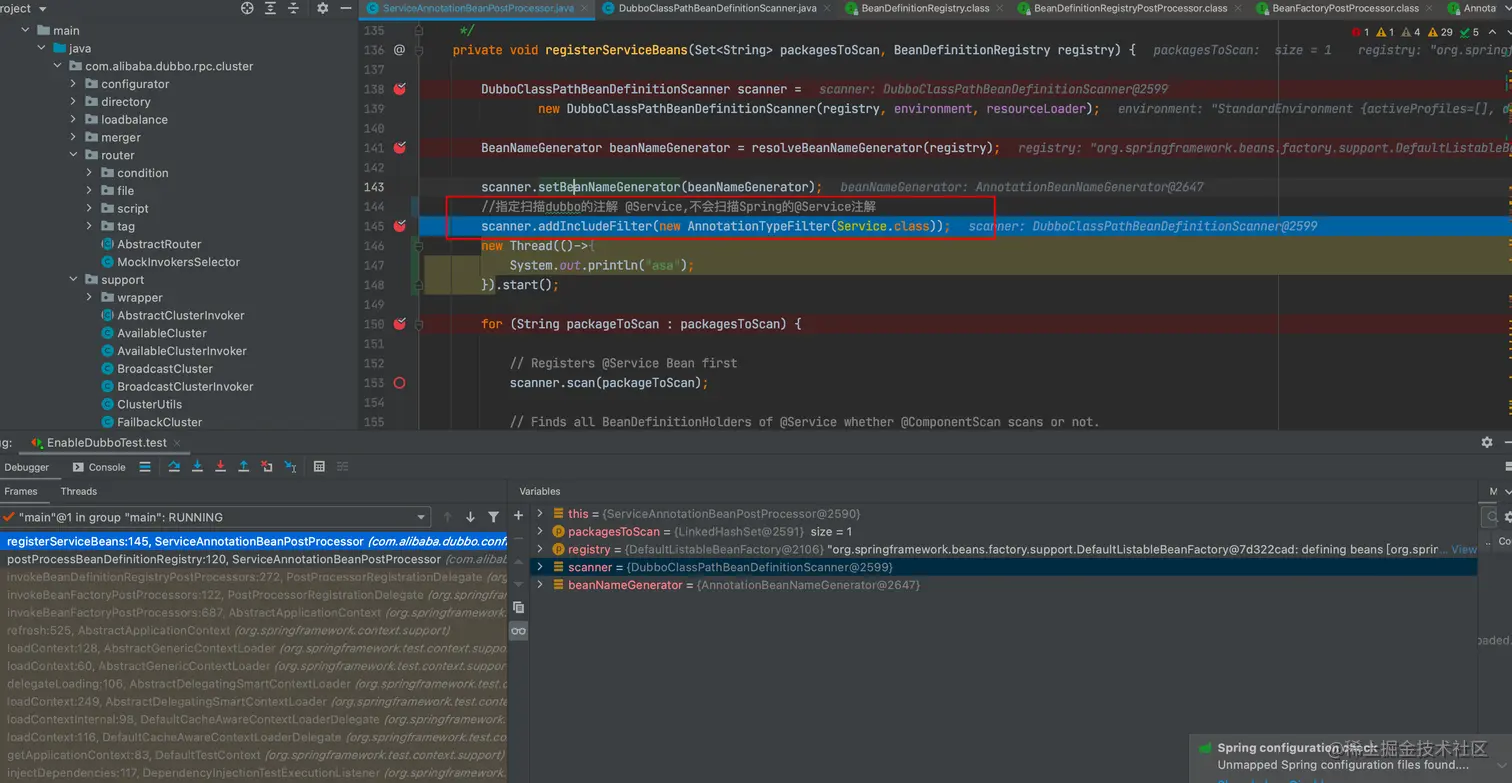Add a new watch with plus icon

point(518,515)
